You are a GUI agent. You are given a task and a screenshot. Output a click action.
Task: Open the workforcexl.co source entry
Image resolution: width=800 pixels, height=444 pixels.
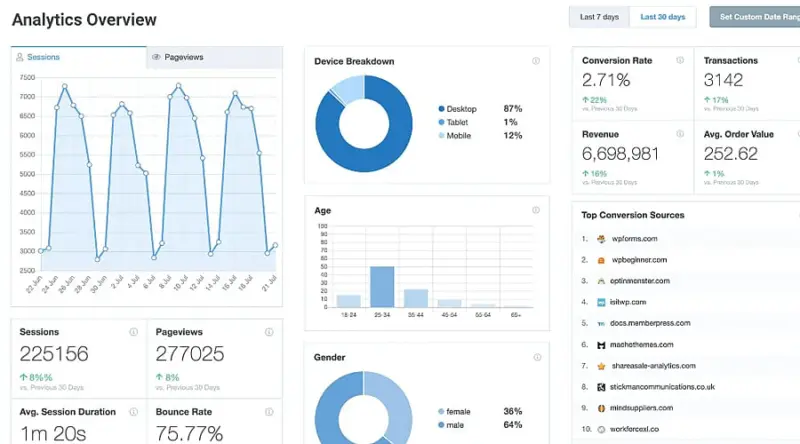(634, 429)
